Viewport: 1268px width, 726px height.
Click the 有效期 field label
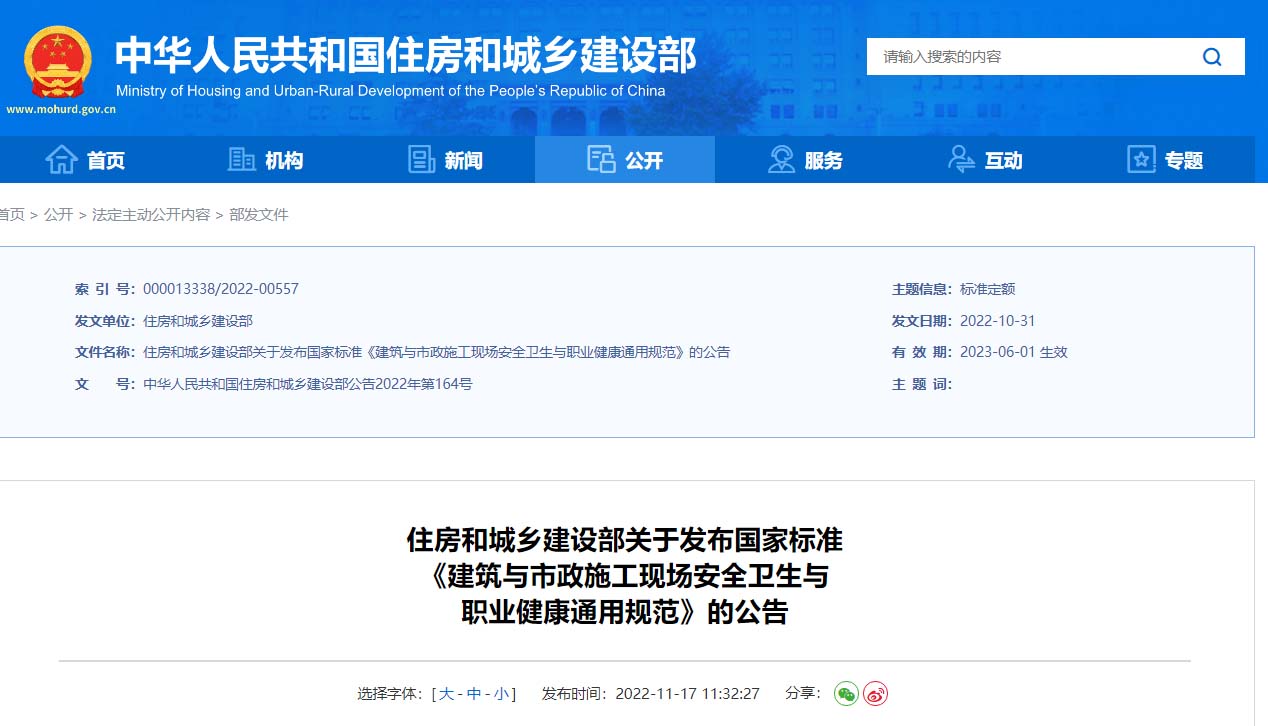pos(922,352)
